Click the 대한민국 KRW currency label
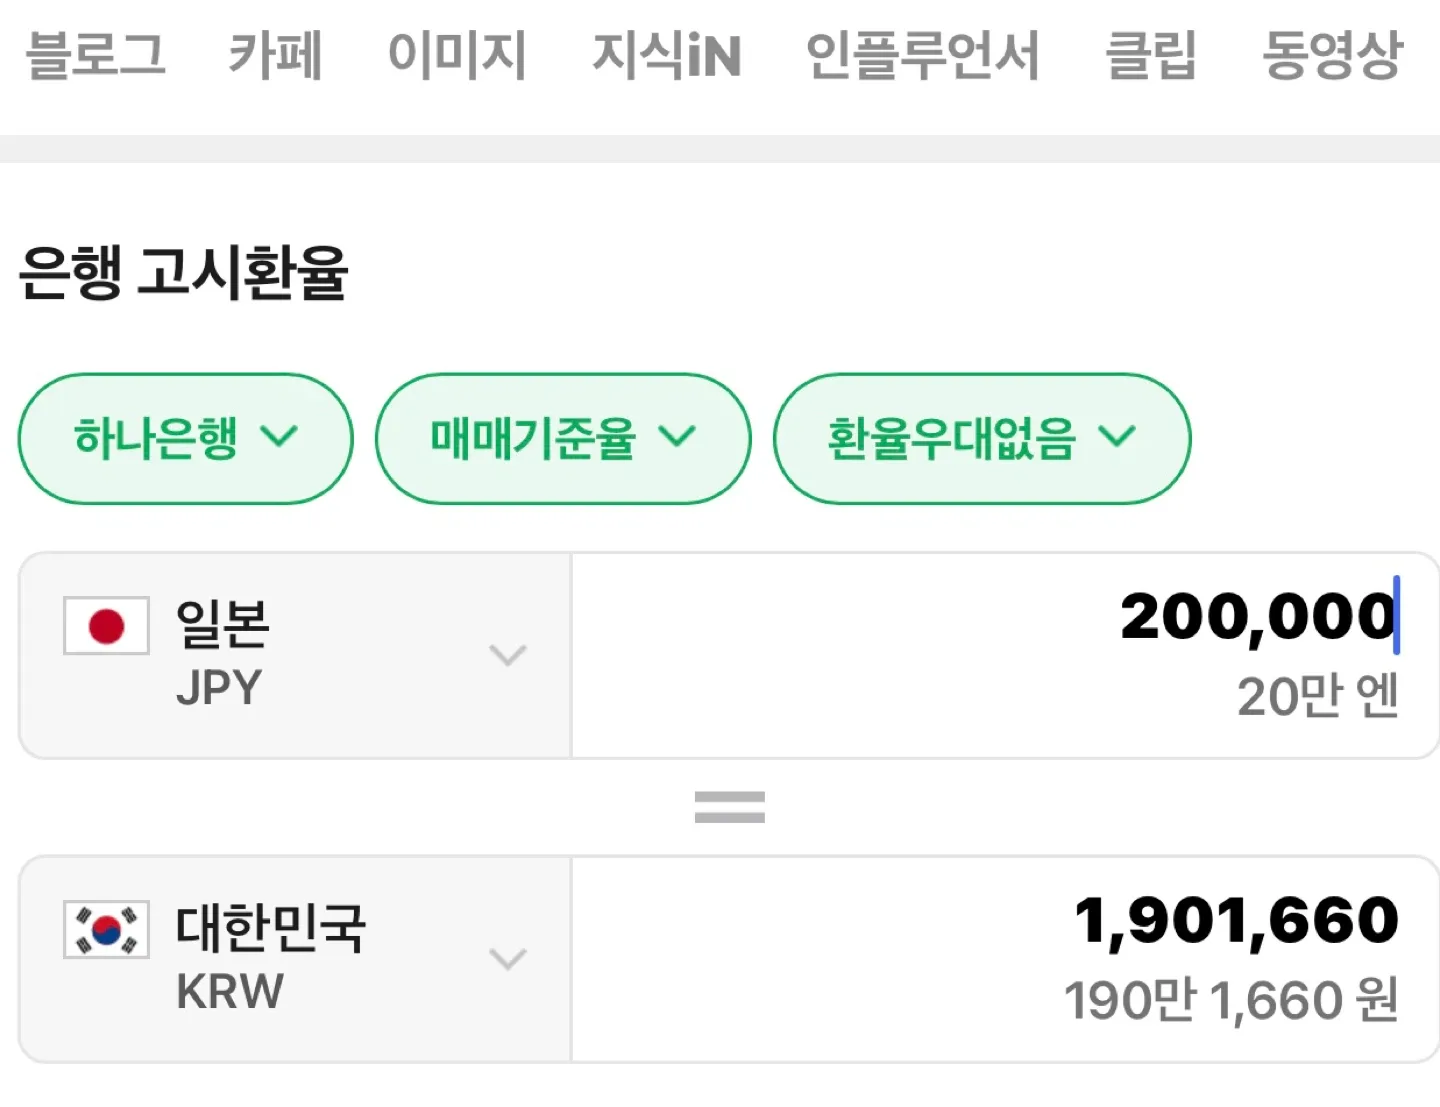The width and height of the screenshot is (1440, 1107). tap(270, 957)
